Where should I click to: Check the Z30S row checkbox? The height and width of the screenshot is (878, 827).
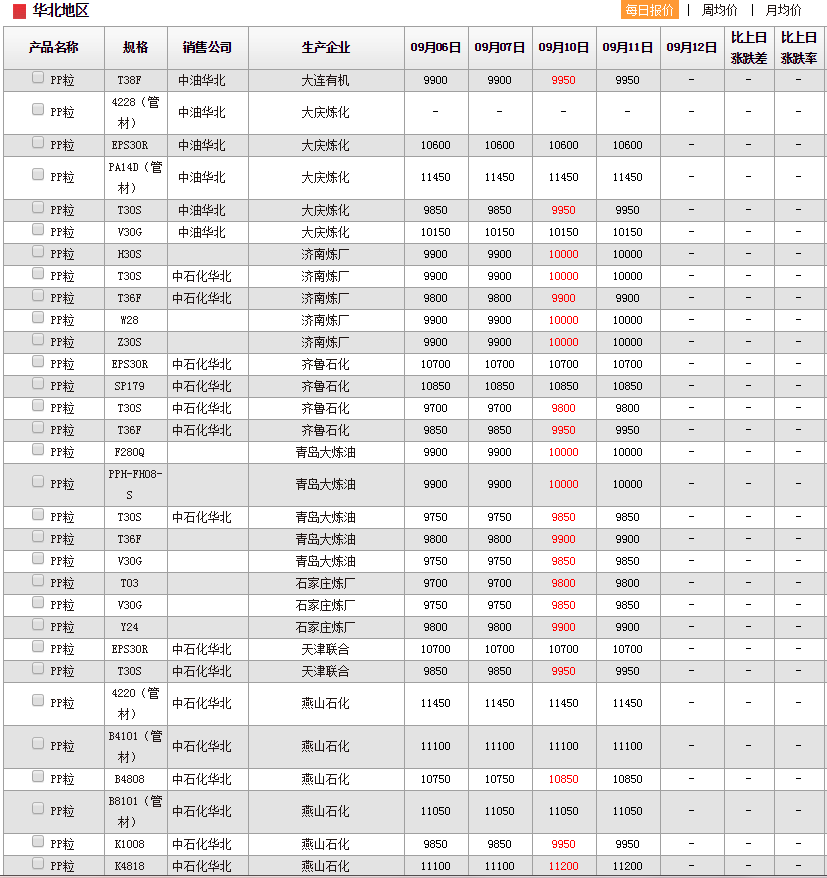[x=38, y=339]
